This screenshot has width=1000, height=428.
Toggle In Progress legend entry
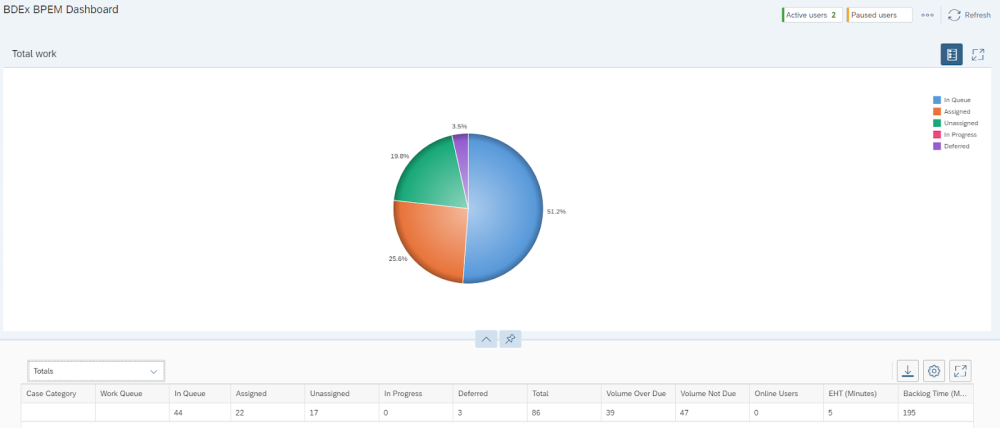(955, 135)
